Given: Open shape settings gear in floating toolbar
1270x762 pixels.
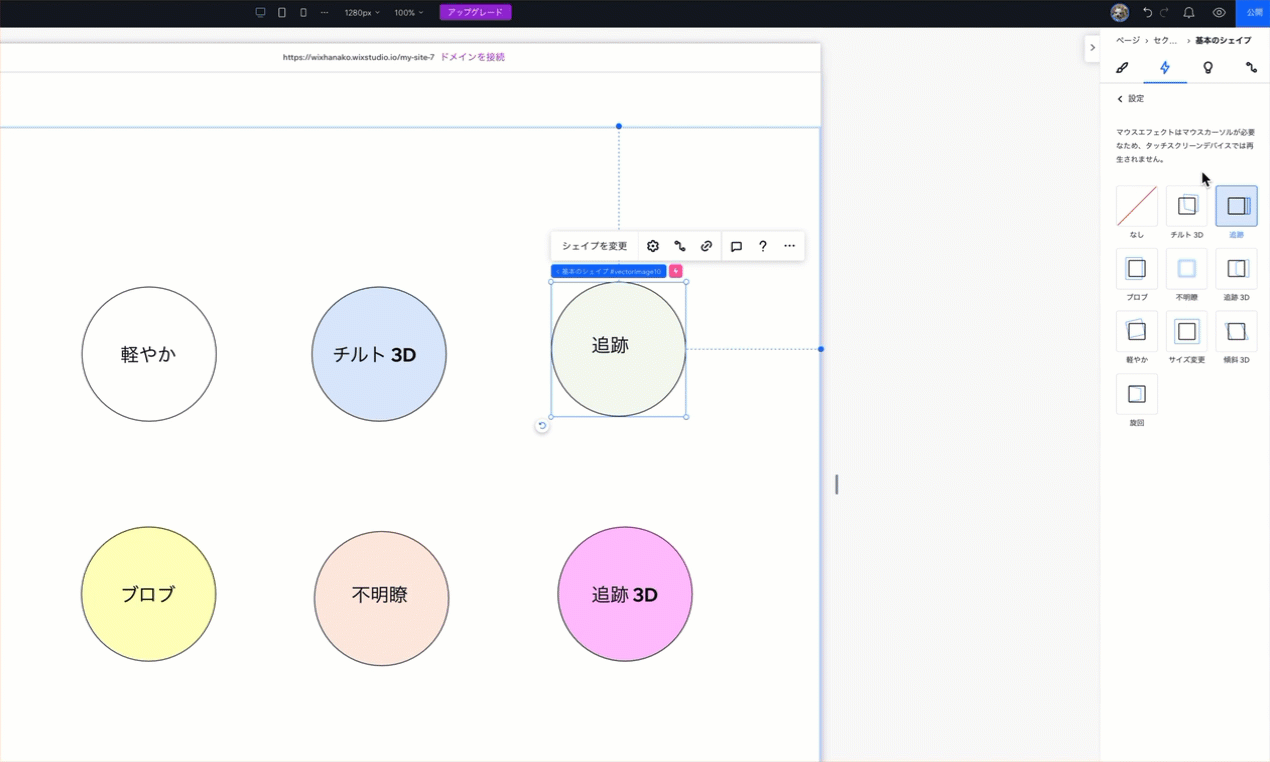Looking at the screenshot, I should 653,246.
